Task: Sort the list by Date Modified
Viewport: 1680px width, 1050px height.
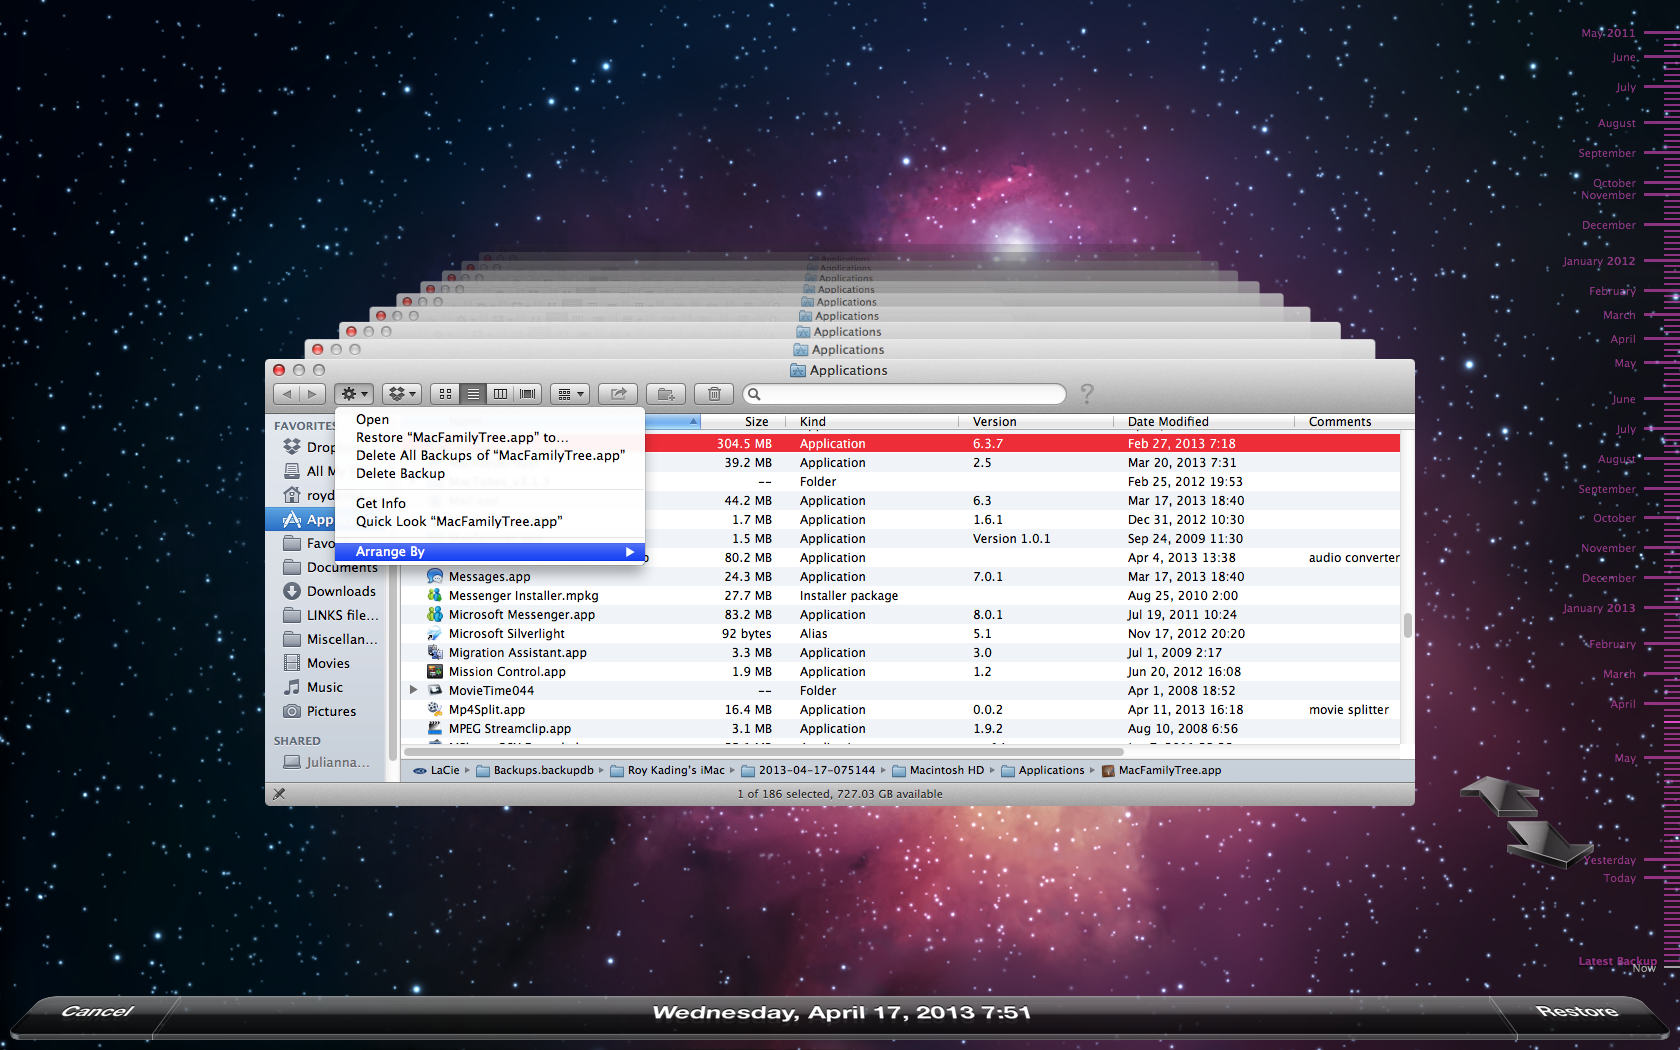Action: tap(1204, 422)
